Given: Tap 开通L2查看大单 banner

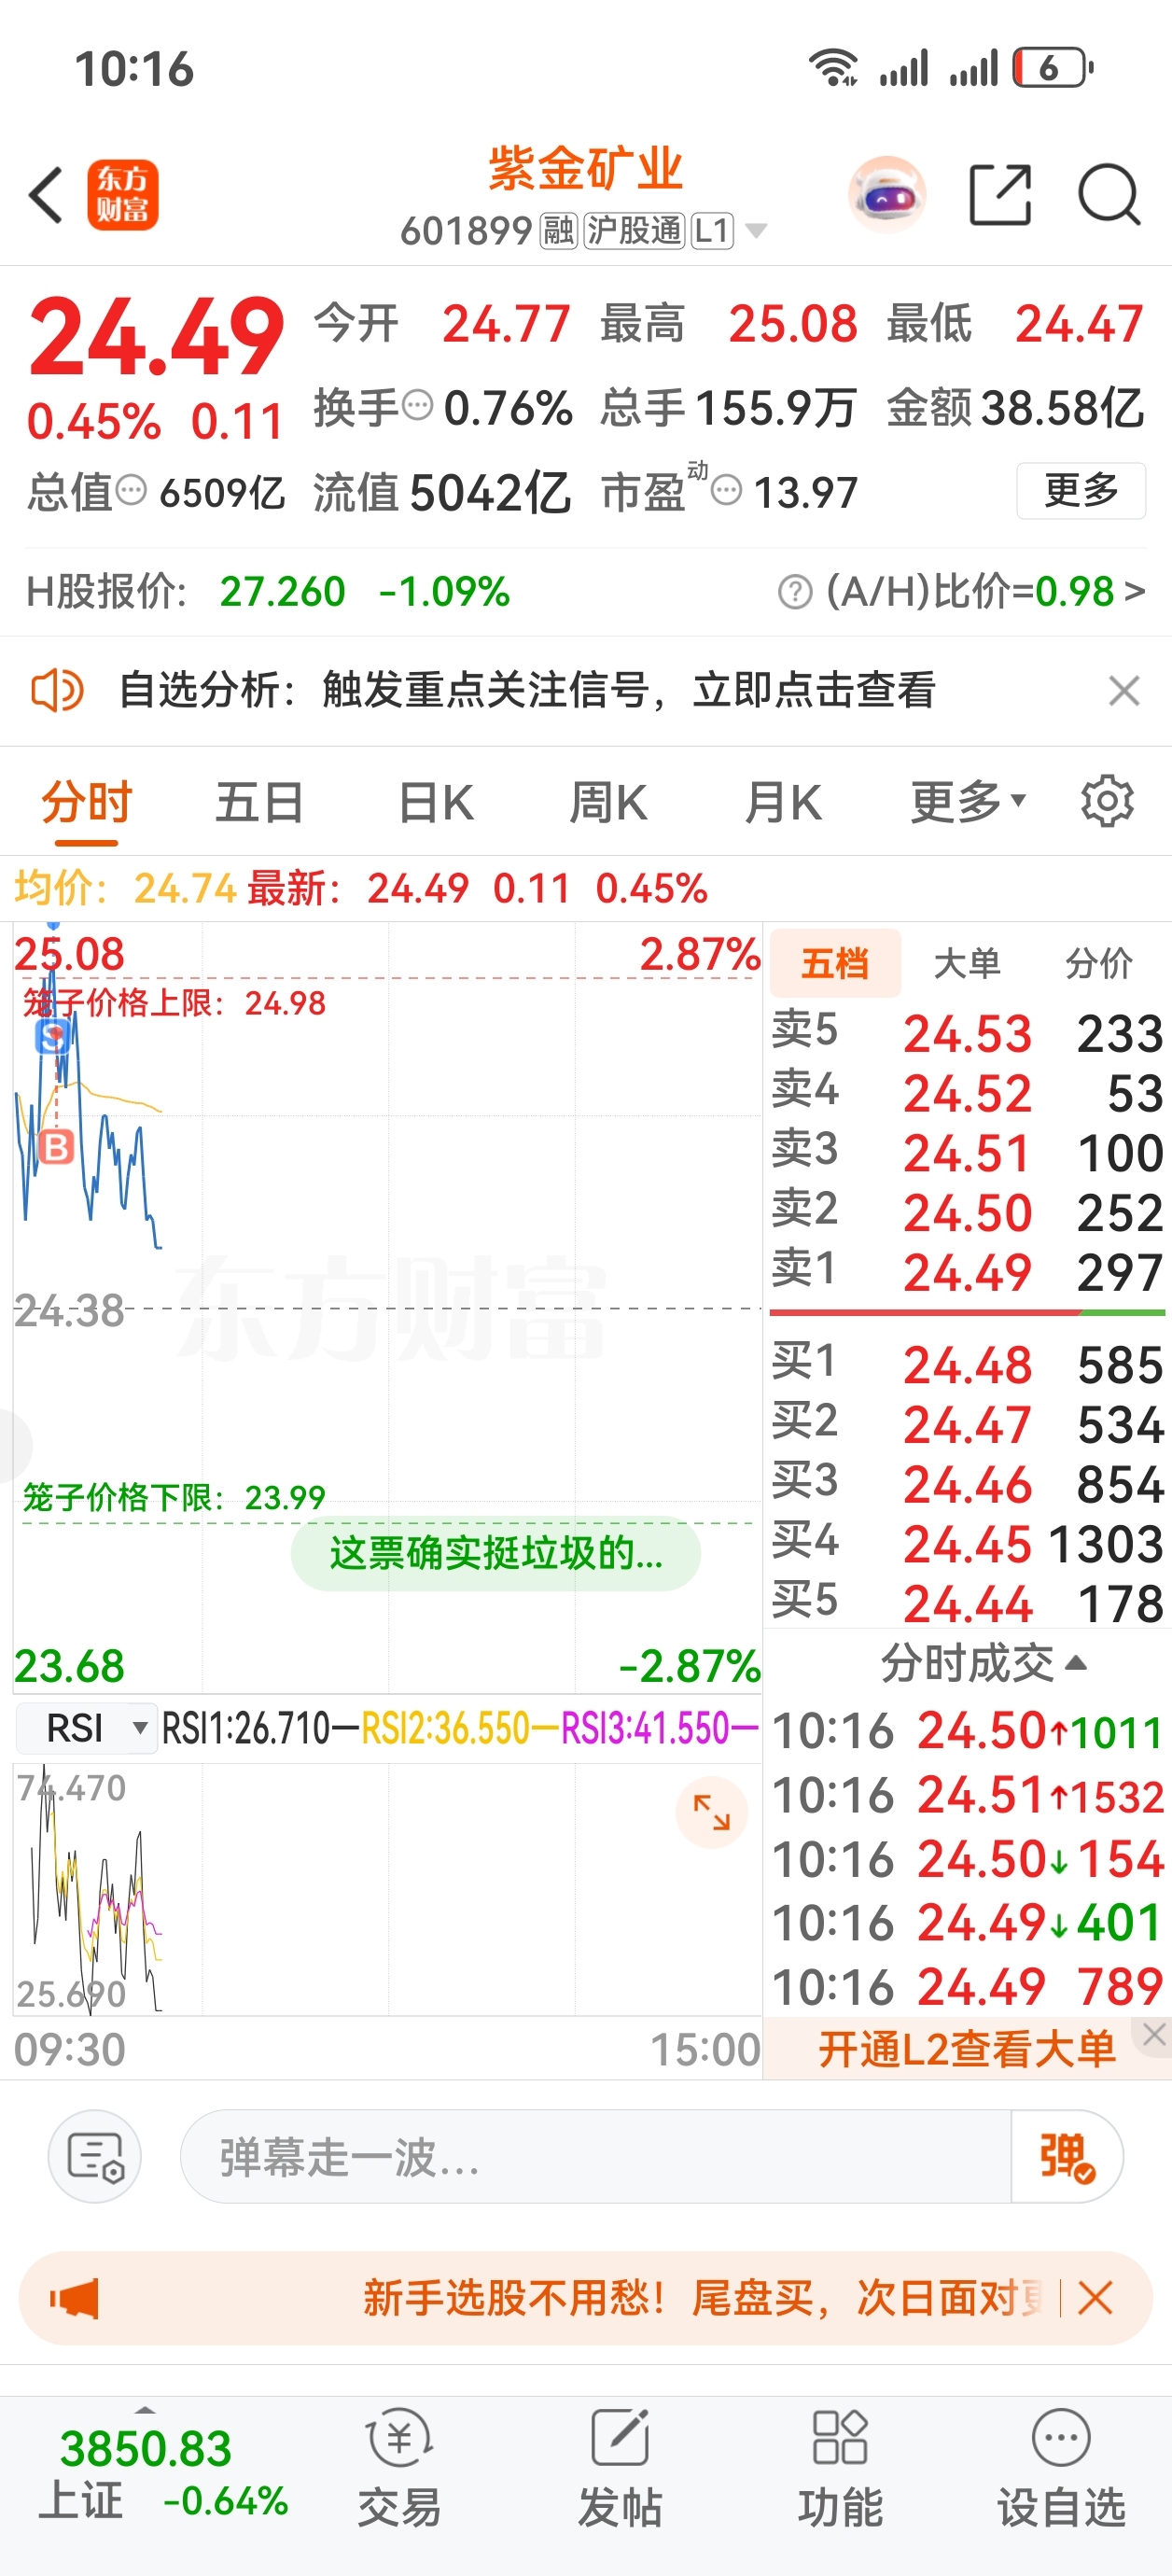Looking at the screenshot, I should pyautogui.click(x=966, y=2049).
